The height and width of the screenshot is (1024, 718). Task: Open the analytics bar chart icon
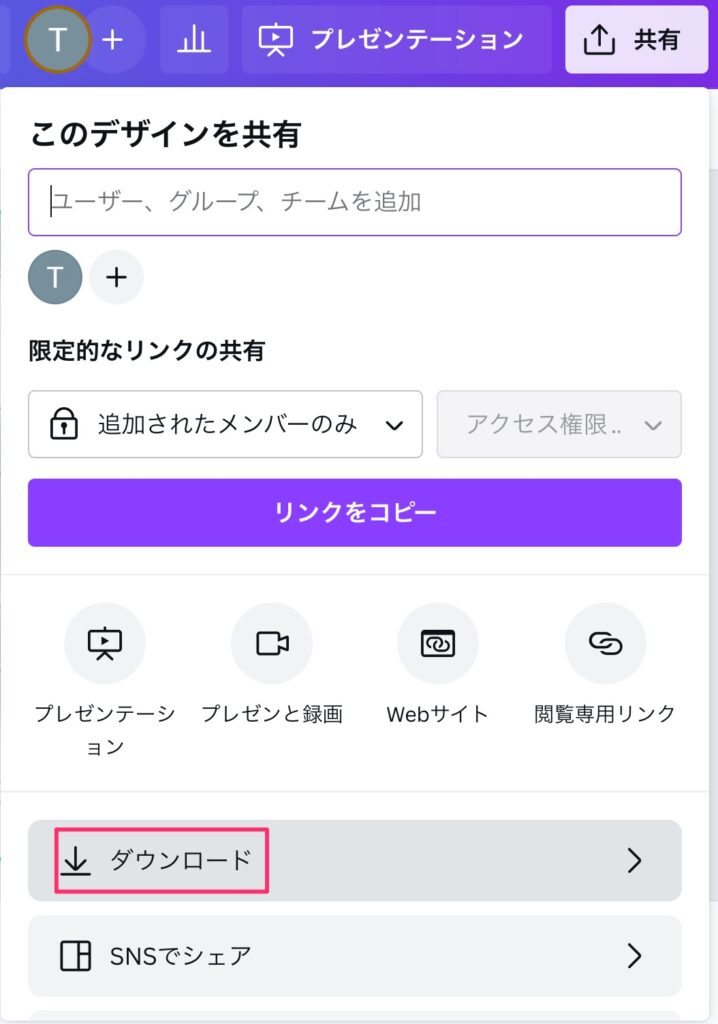pyautogui.click(x=193, y=40)
